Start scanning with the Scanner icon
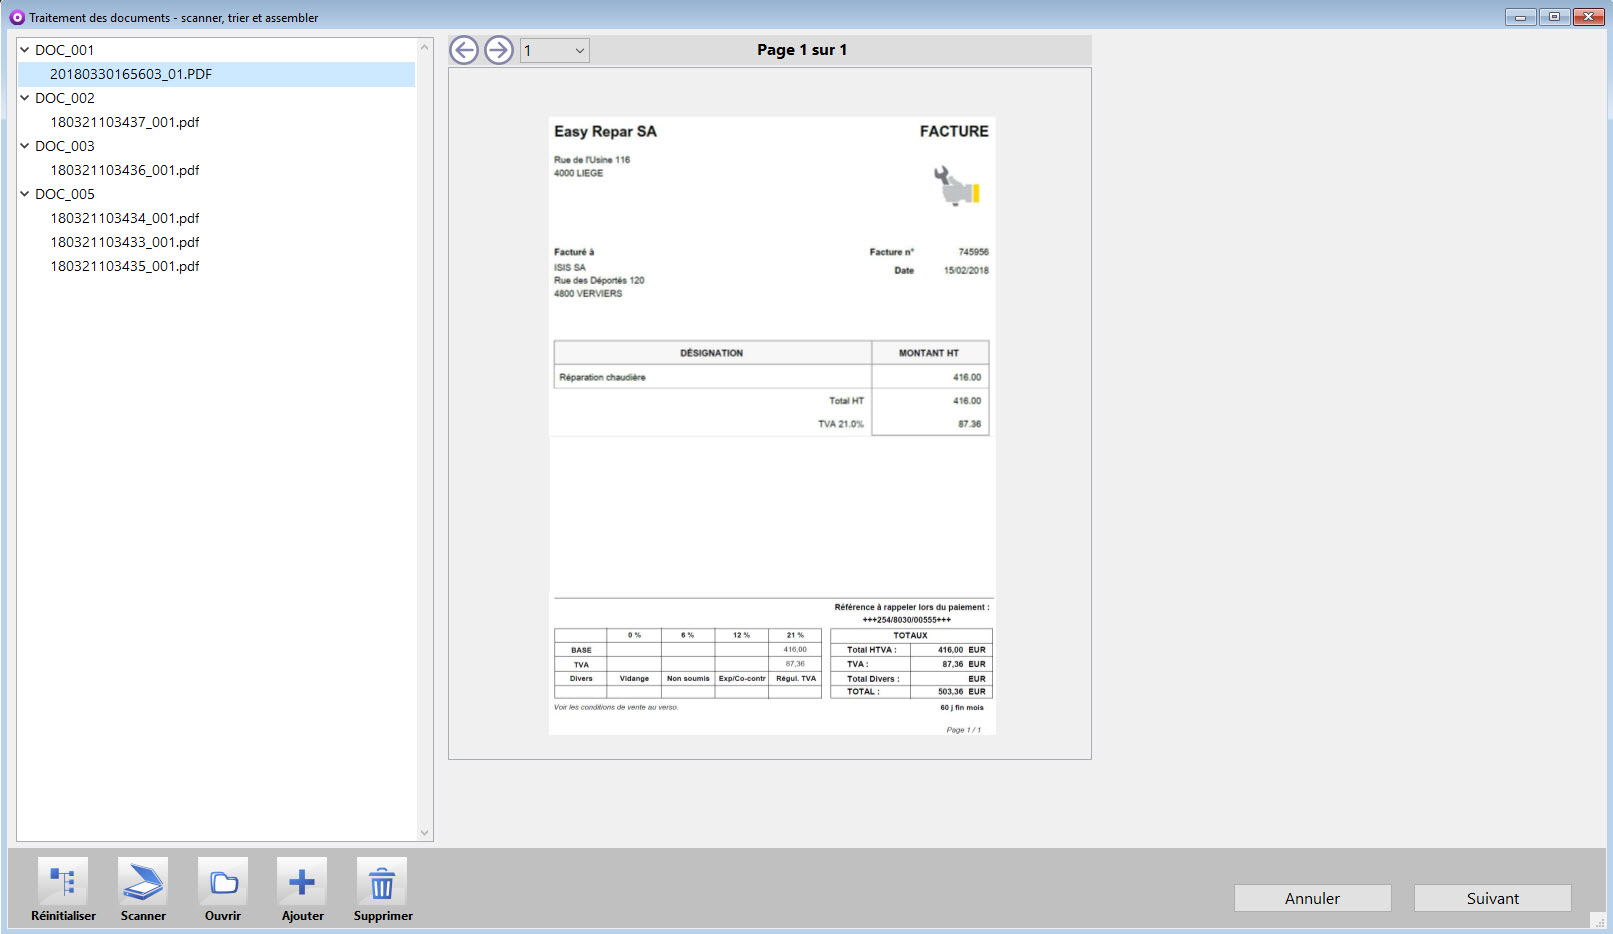 143,882
